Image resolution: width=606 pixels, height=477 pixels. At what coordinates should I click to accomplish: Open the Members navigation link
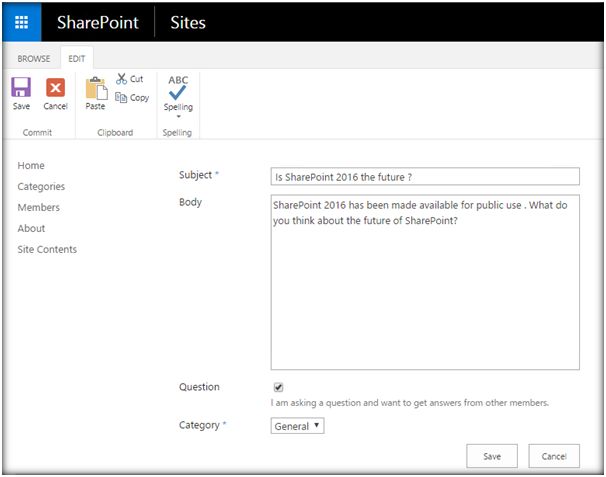coord(38,208)
